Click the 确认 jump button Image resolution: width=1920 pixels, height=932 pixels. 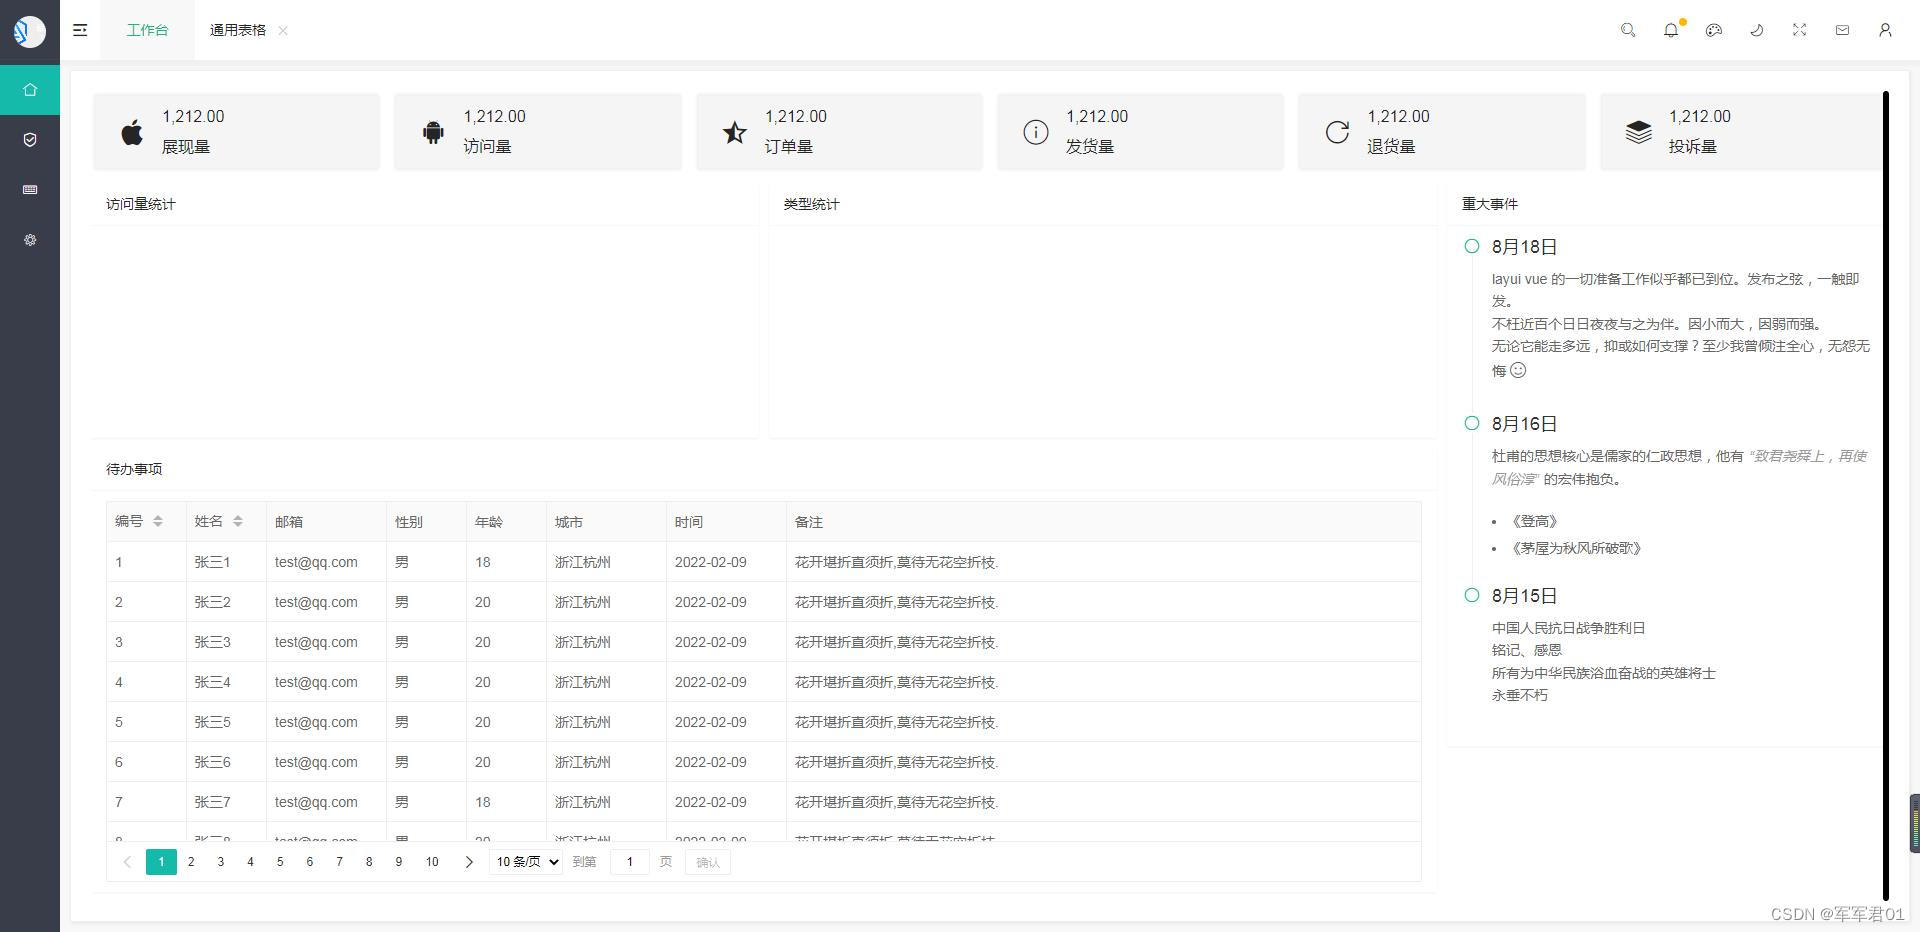pyautogui.click(x=708, y=862)
